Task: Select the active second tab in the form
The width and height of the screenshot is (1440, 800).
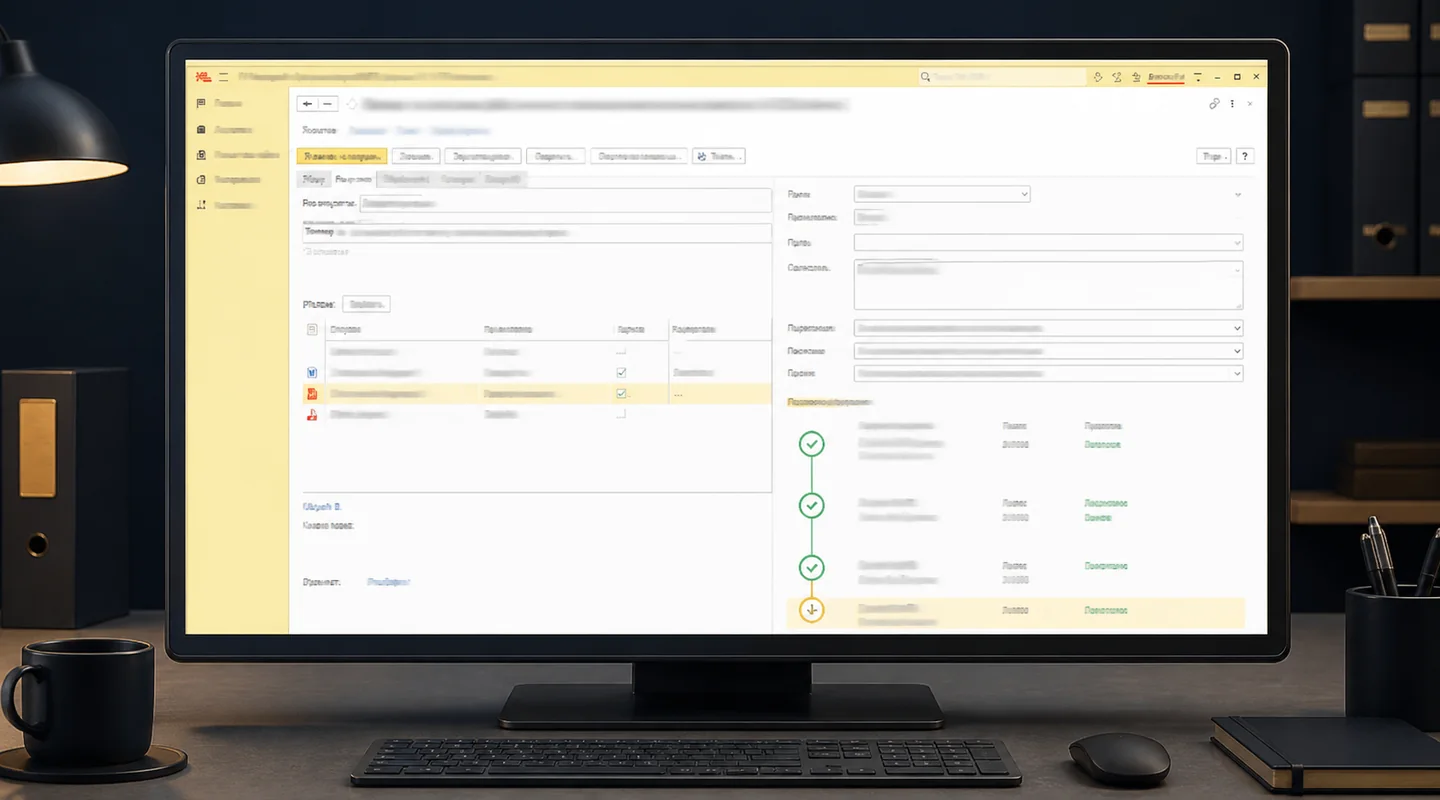Action: (352, 179)
